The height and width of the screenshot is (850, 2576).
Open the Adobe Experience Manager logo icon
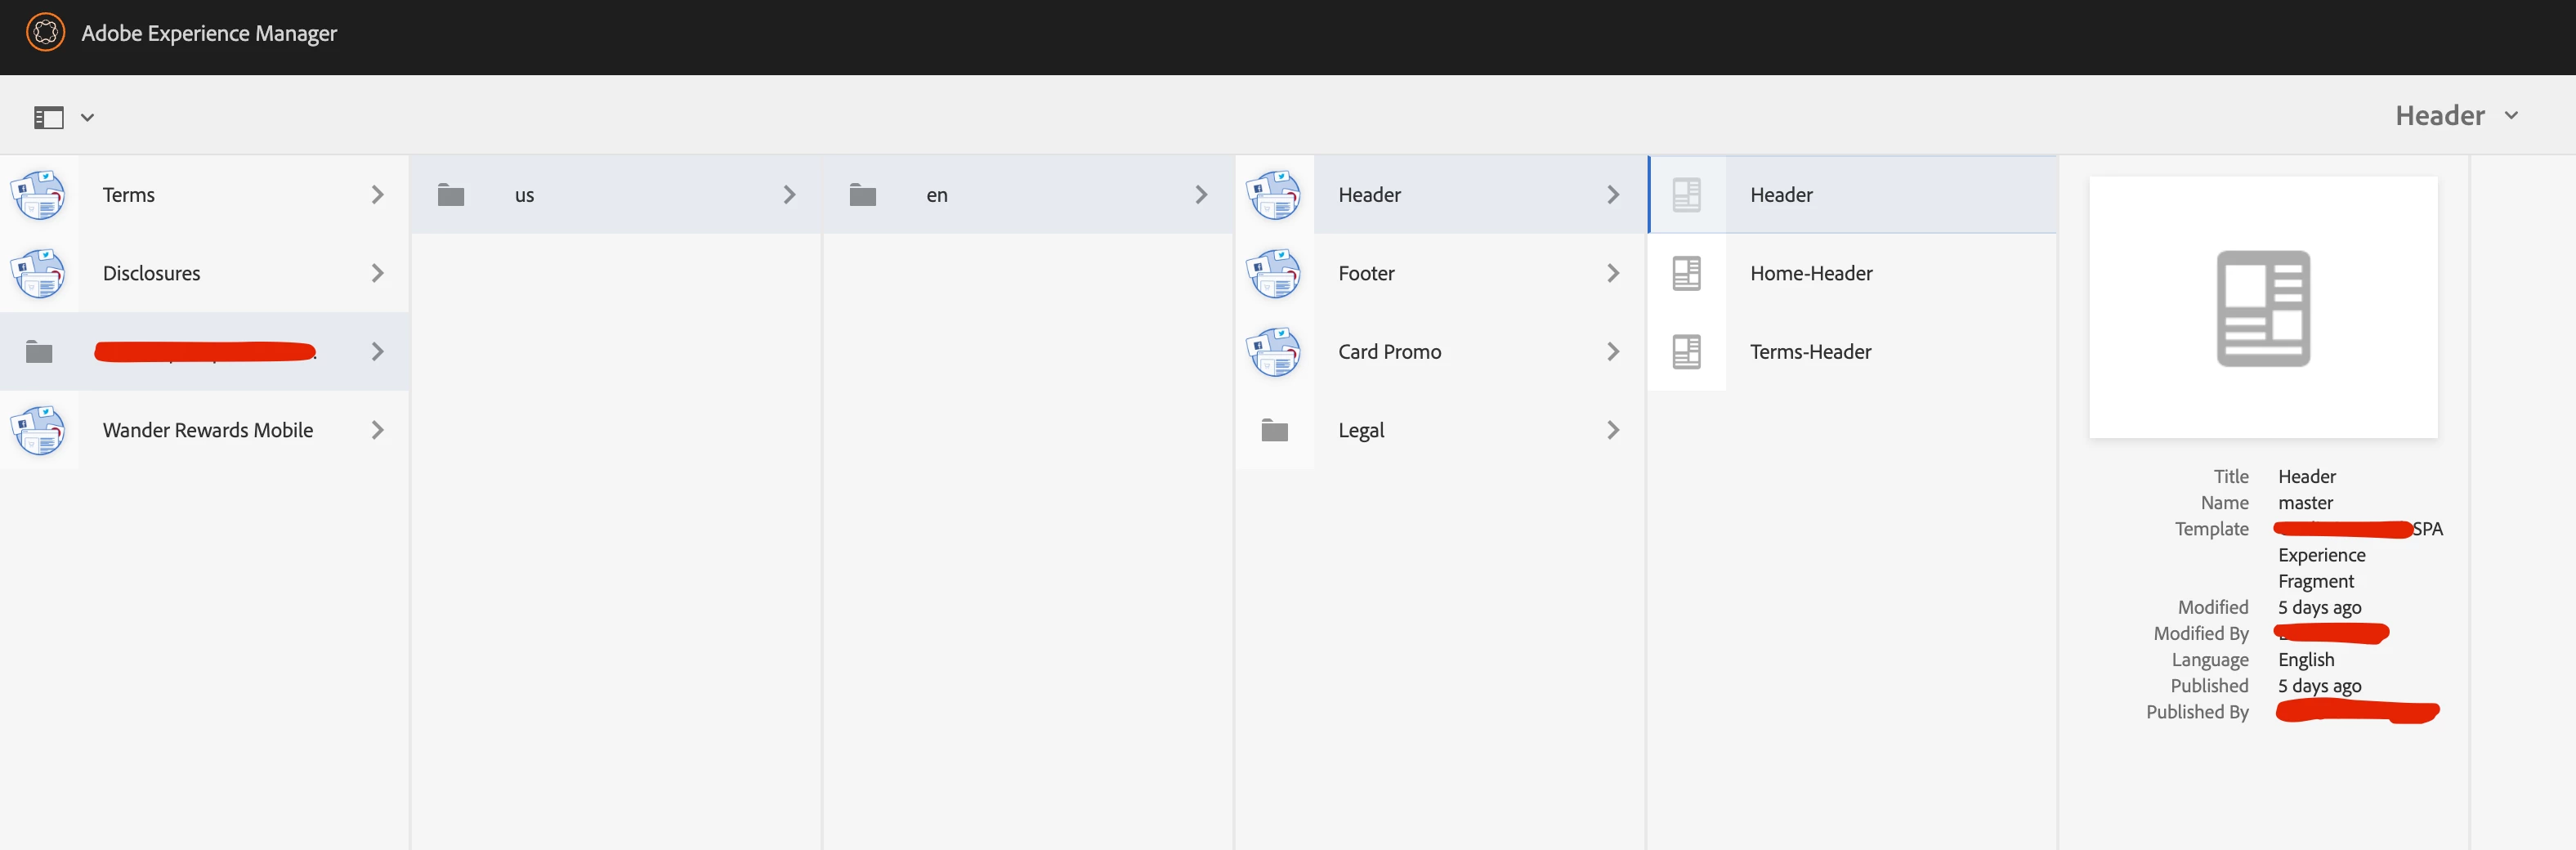[x=45, y=33]
